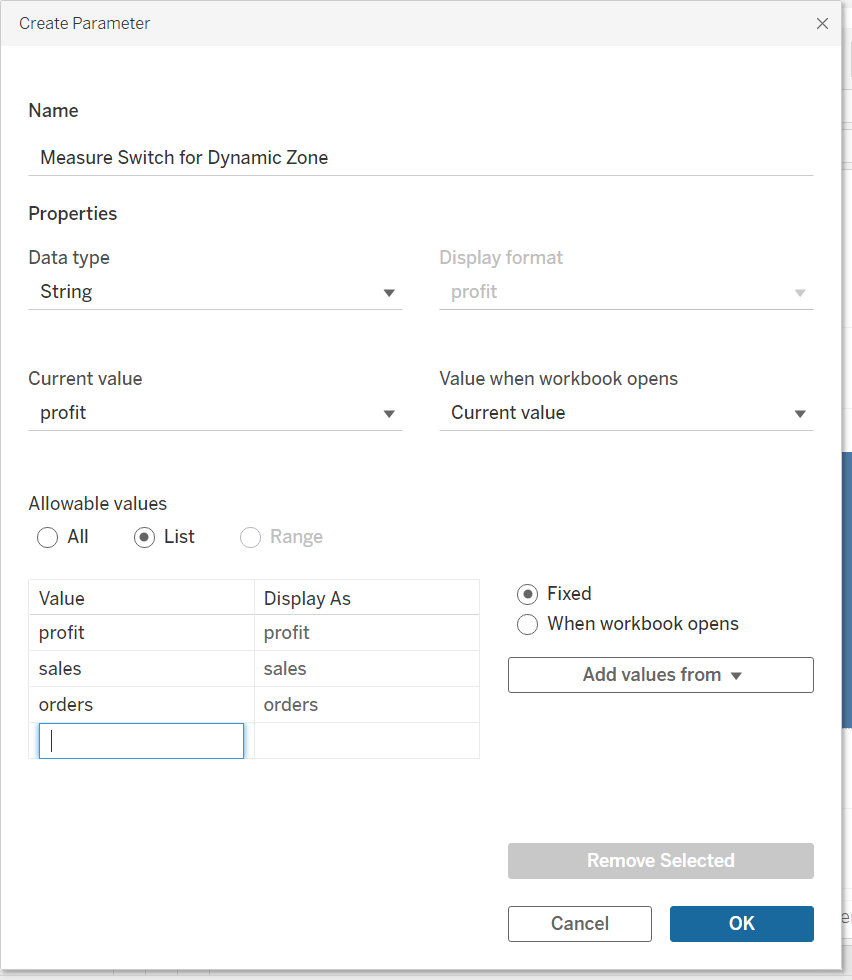
Task: Cancel the parameter creation
Action: coord(579,924)
